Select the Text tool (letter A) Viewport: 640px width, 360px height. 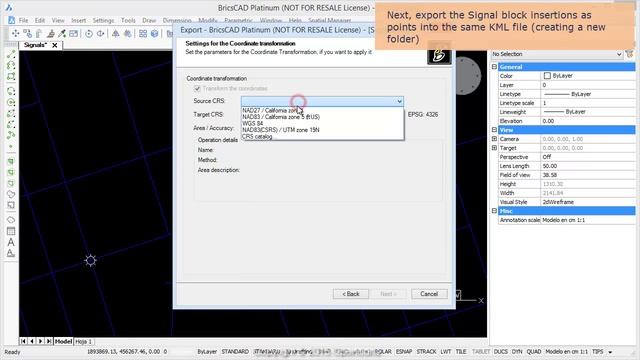pos(11,242)
